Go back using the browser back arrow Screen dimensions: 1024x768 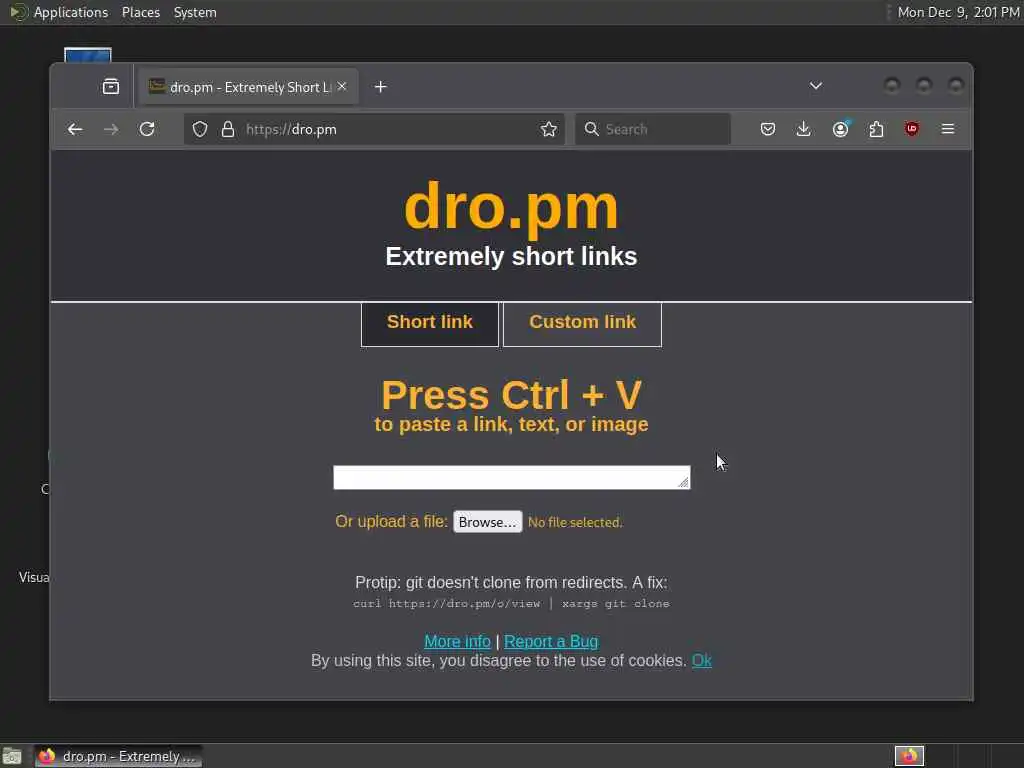click(75, 129)
